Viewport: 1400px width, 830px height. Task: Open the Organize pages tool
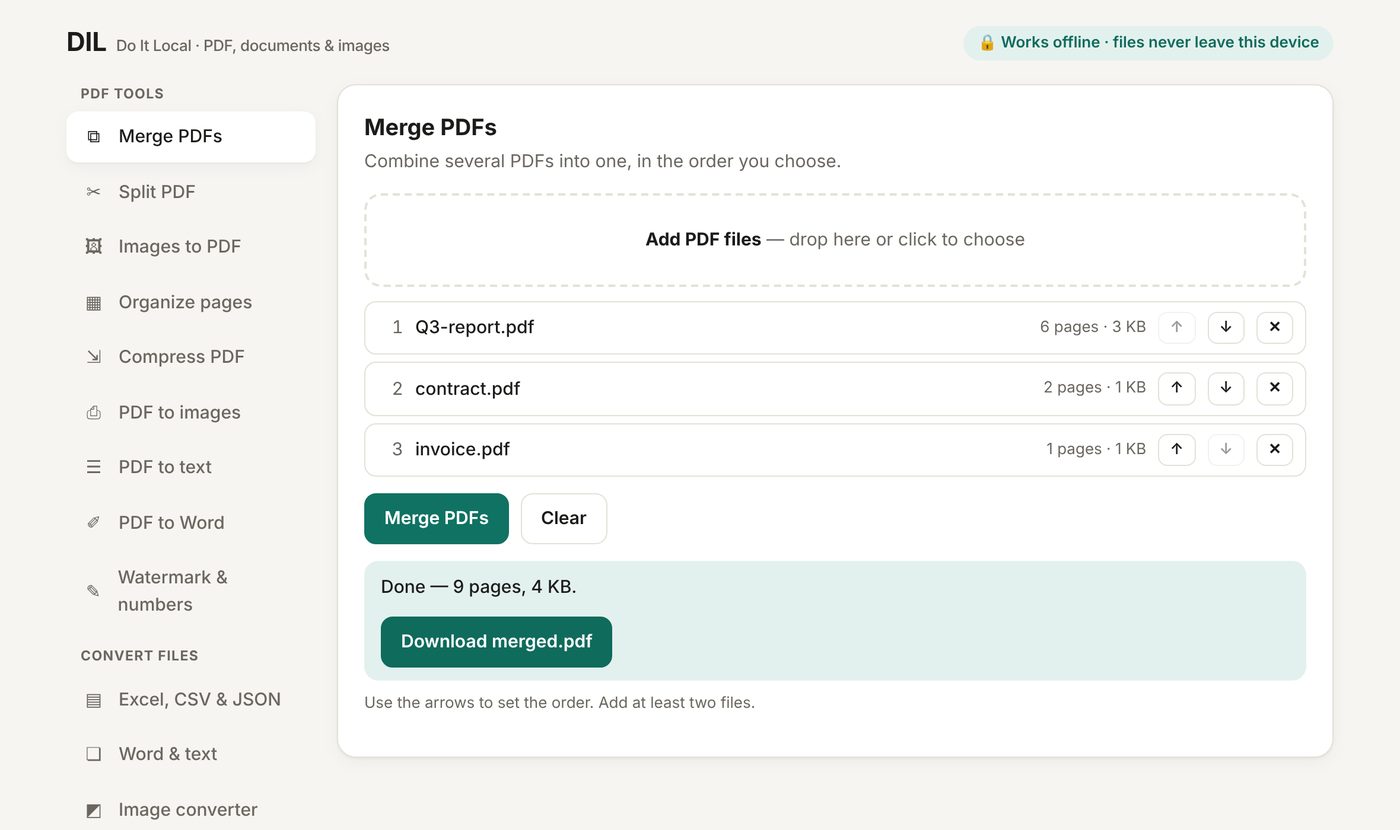click(x=191, y=302)
